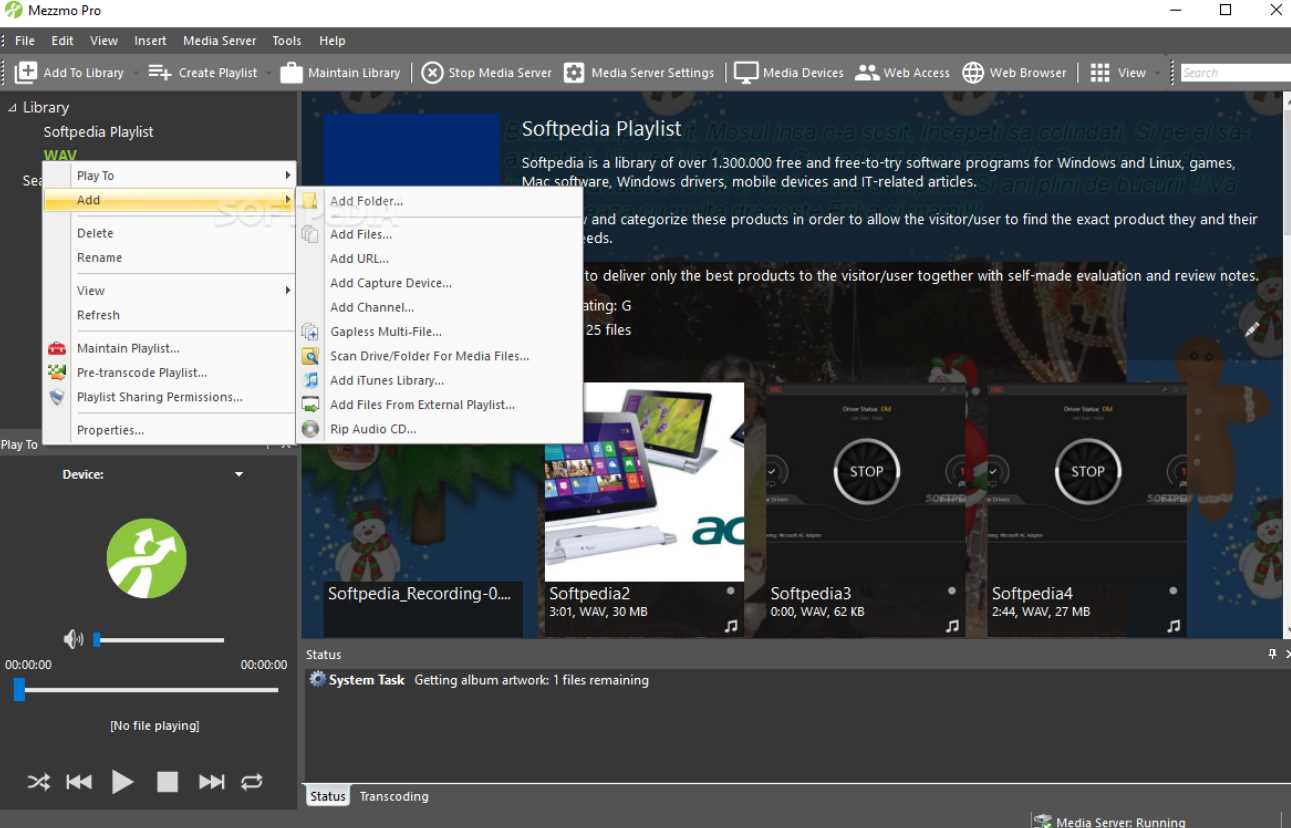Open the Create Playlist dropdown arrow
This screenshot has width=1291, height=828.
point(269,73)
